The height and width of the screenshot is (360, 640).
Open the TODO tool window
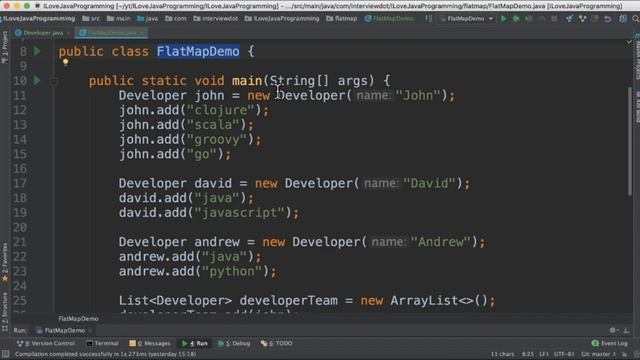pyautogui.click(x=277, y=344)
